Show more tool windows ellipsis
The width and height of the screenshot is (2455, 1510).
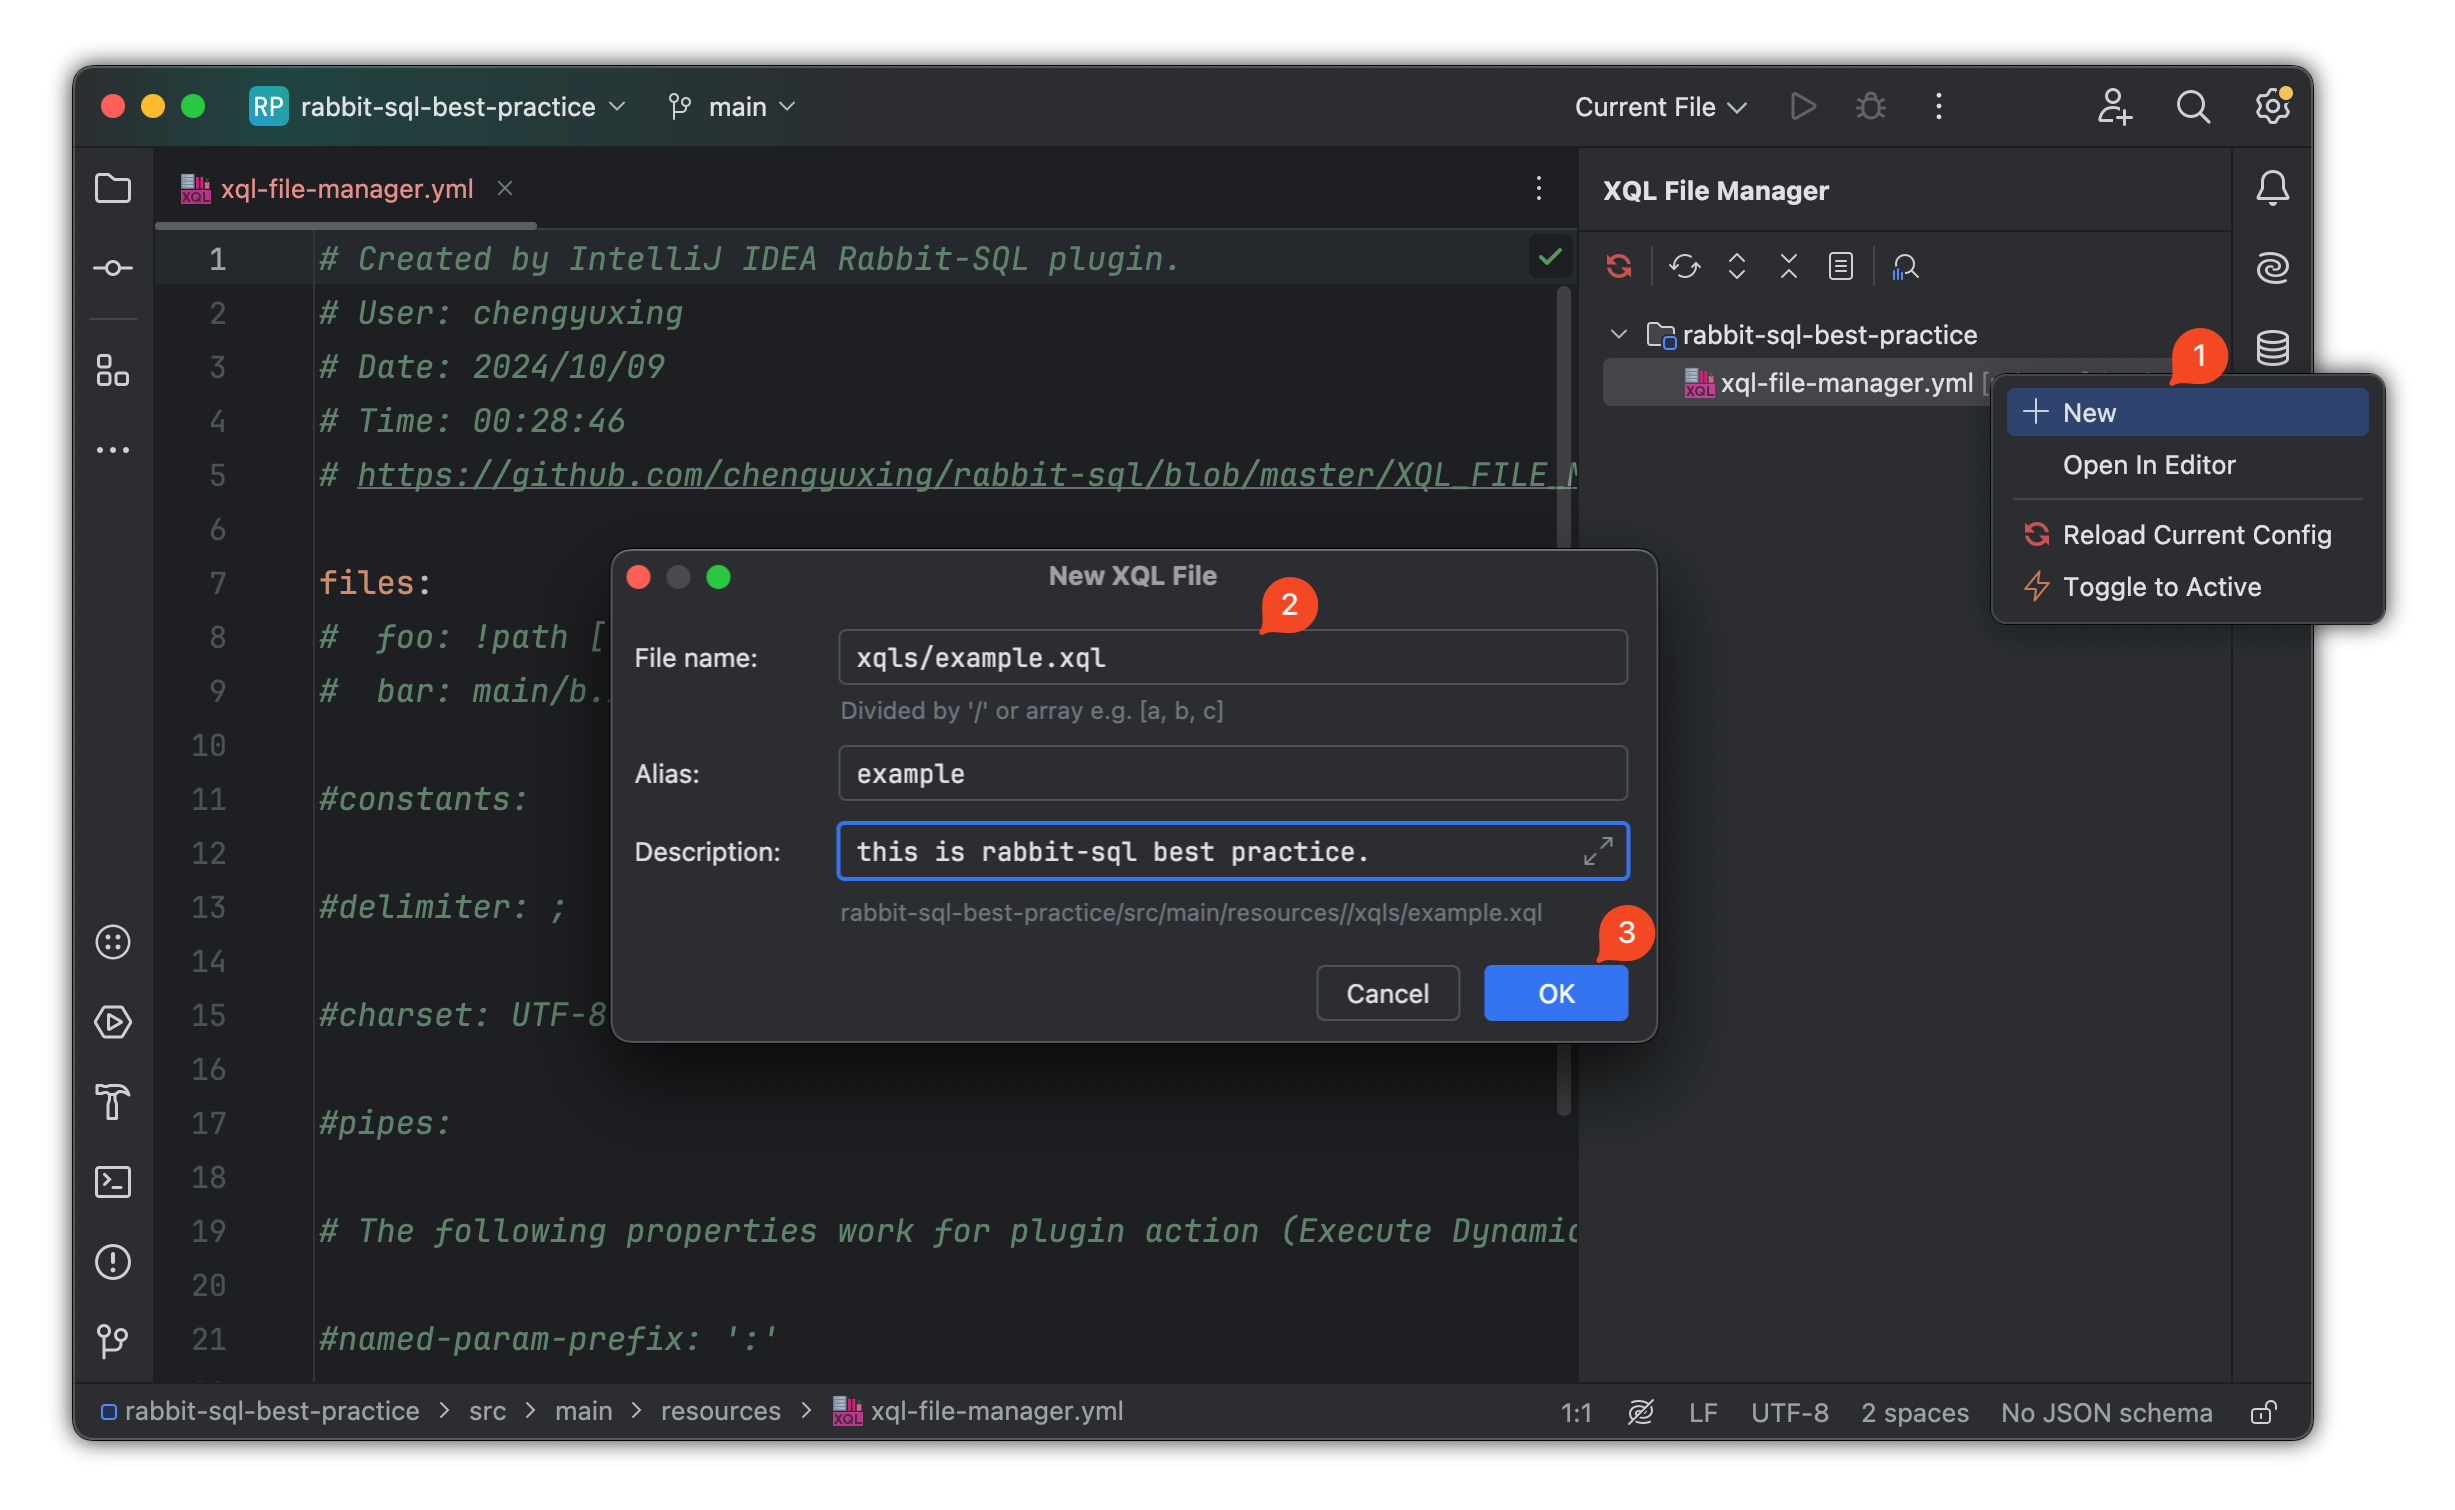click(x=112, y=450)
